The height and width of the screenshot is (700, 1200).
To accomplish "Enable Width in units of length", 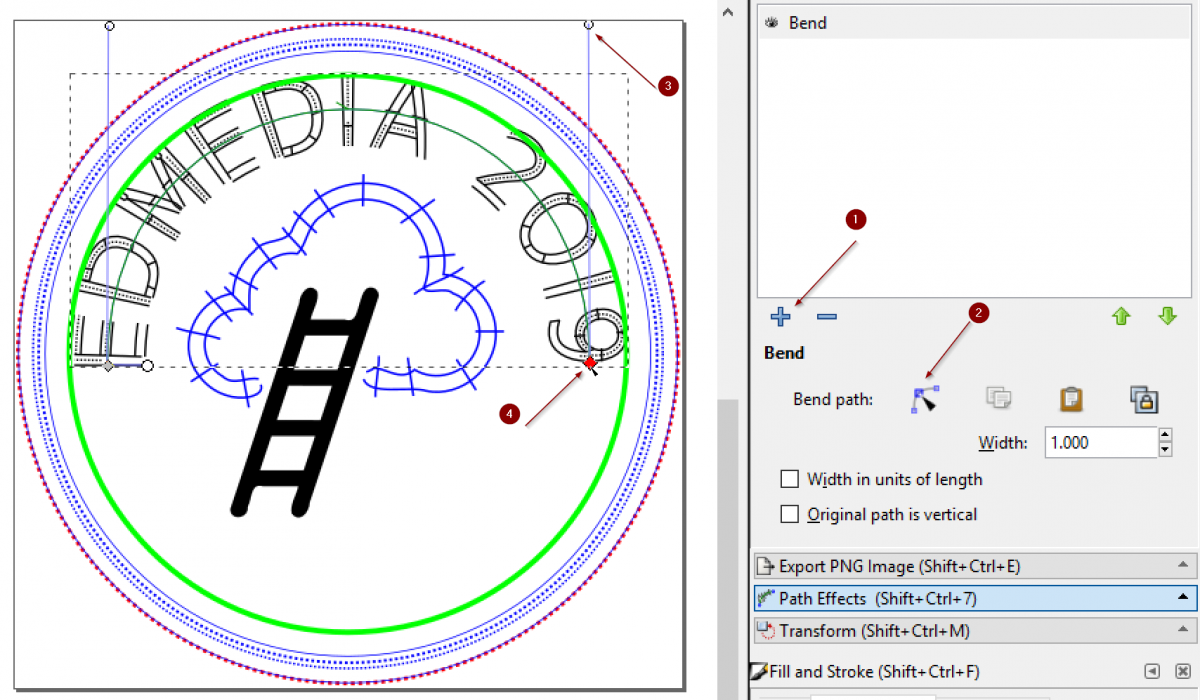I will pos(790,479).
